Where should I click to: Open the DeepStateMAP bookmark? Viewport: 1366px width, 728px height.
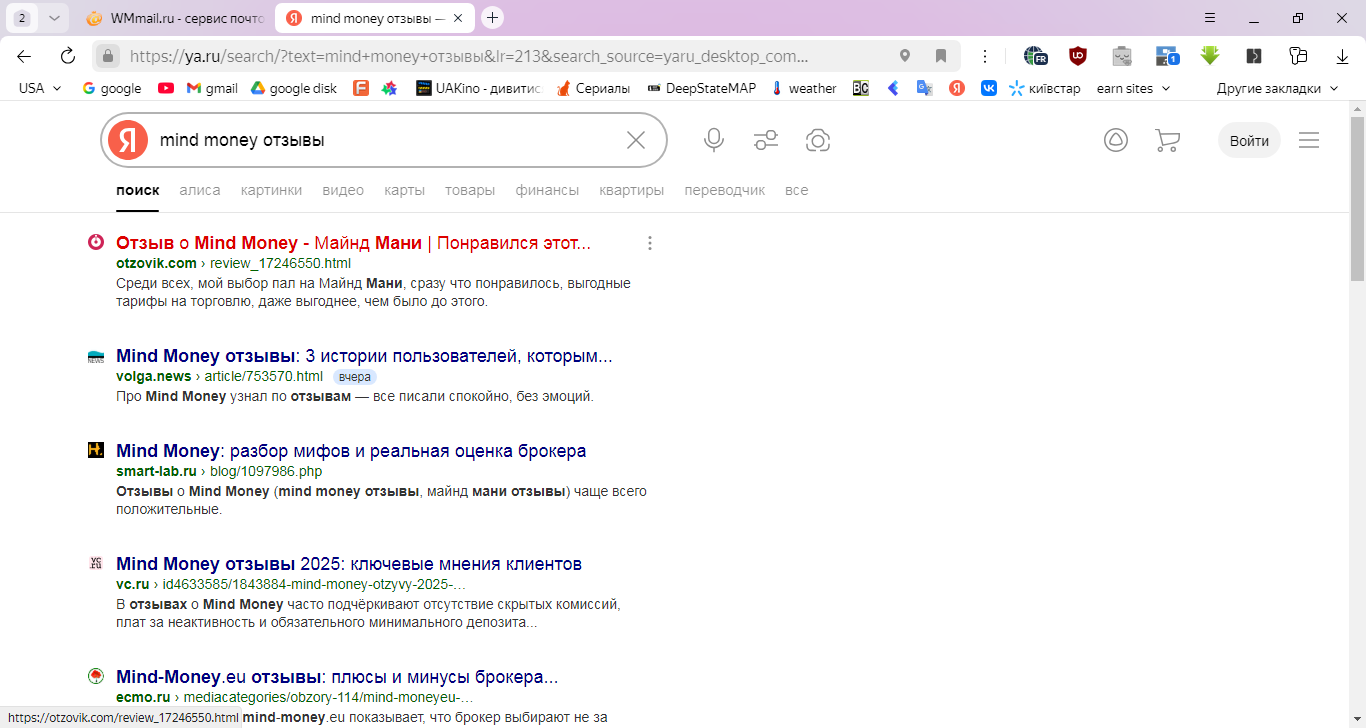[x=701, y=88]
